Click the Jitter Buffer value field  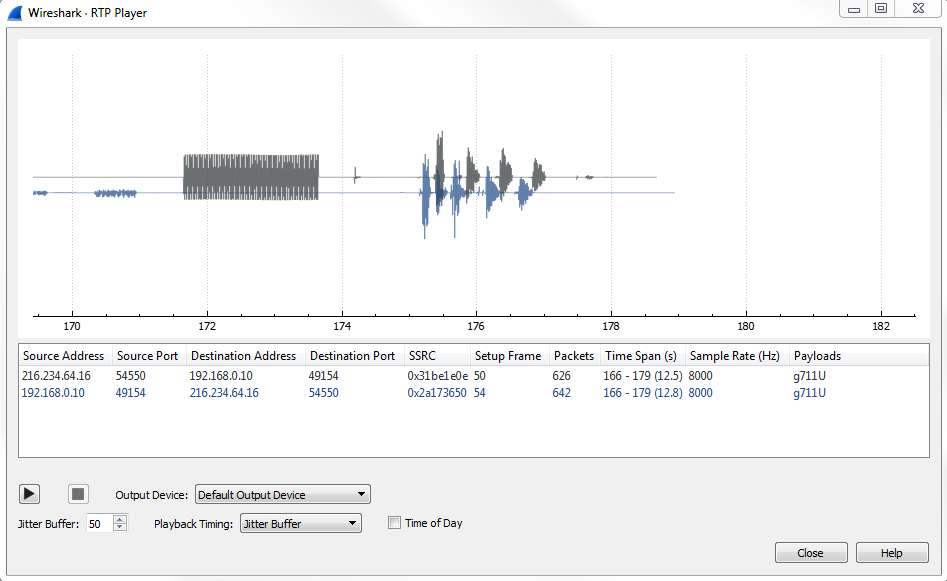[x=99, y=523]
